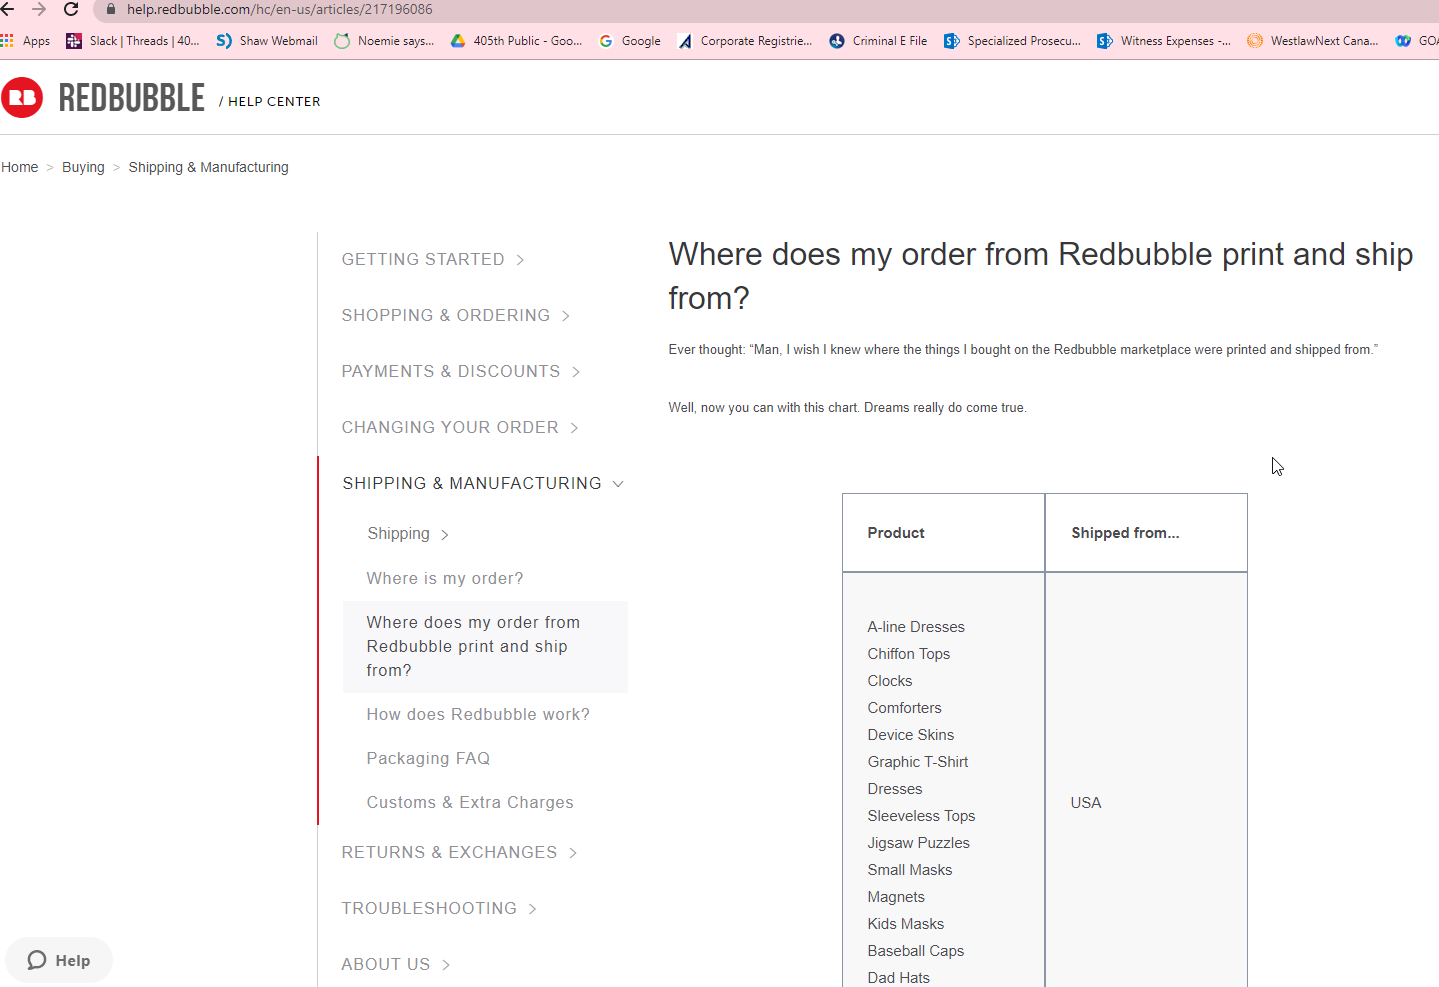Open the Help Center link in header
This screenshot has width=1439, height=987.
(274, 101)
